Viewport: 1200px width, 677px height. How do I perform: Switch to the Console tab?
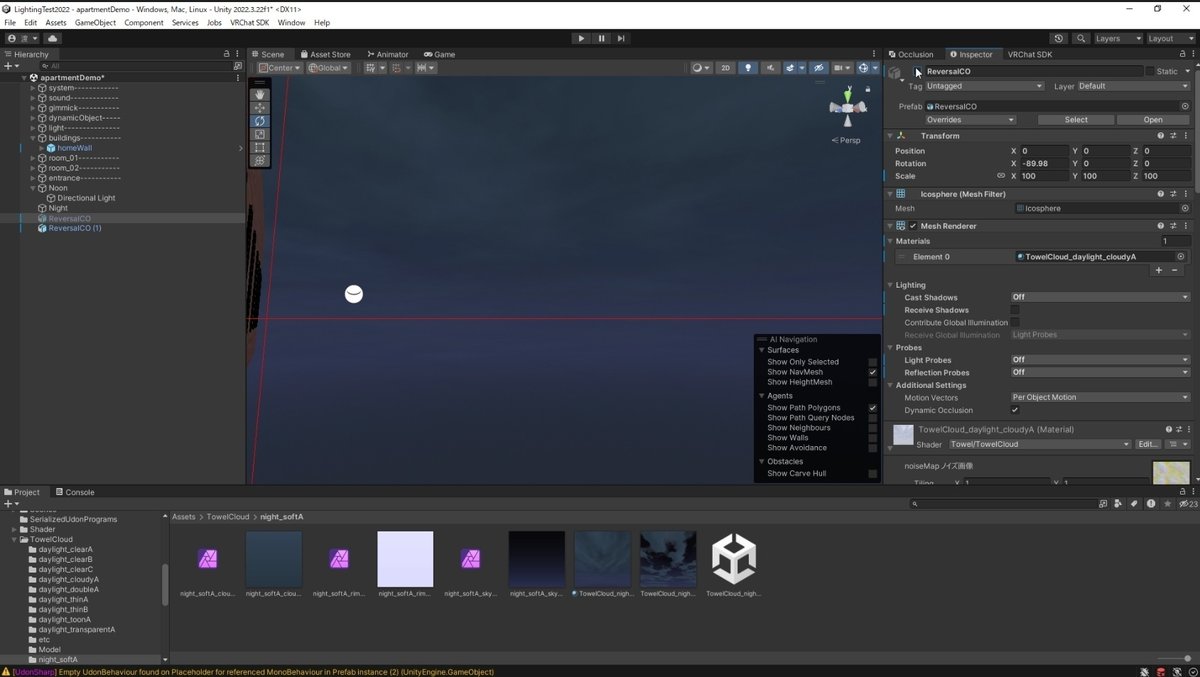(x=75, y=492)
